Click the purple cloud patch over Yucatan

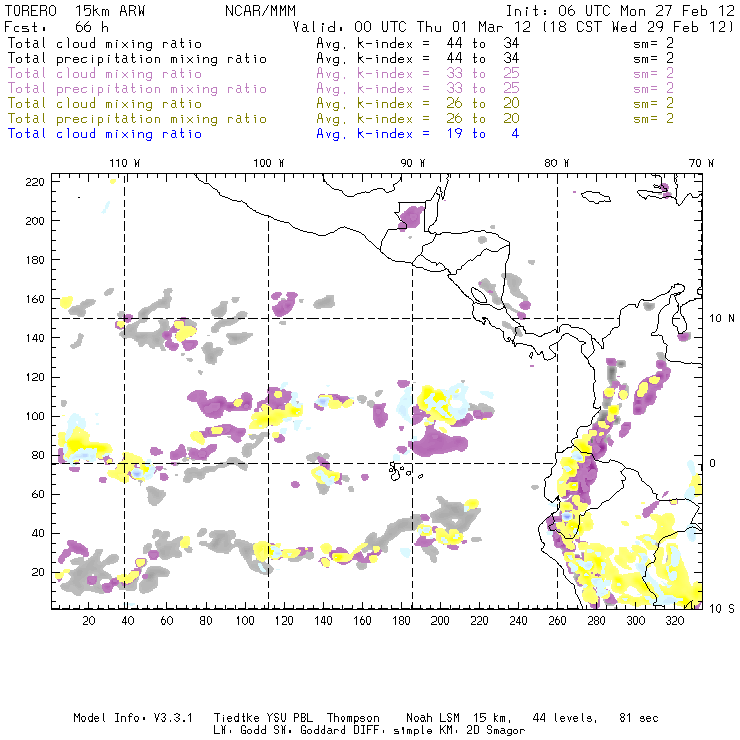pyautogui.click(x=410, y=216)
